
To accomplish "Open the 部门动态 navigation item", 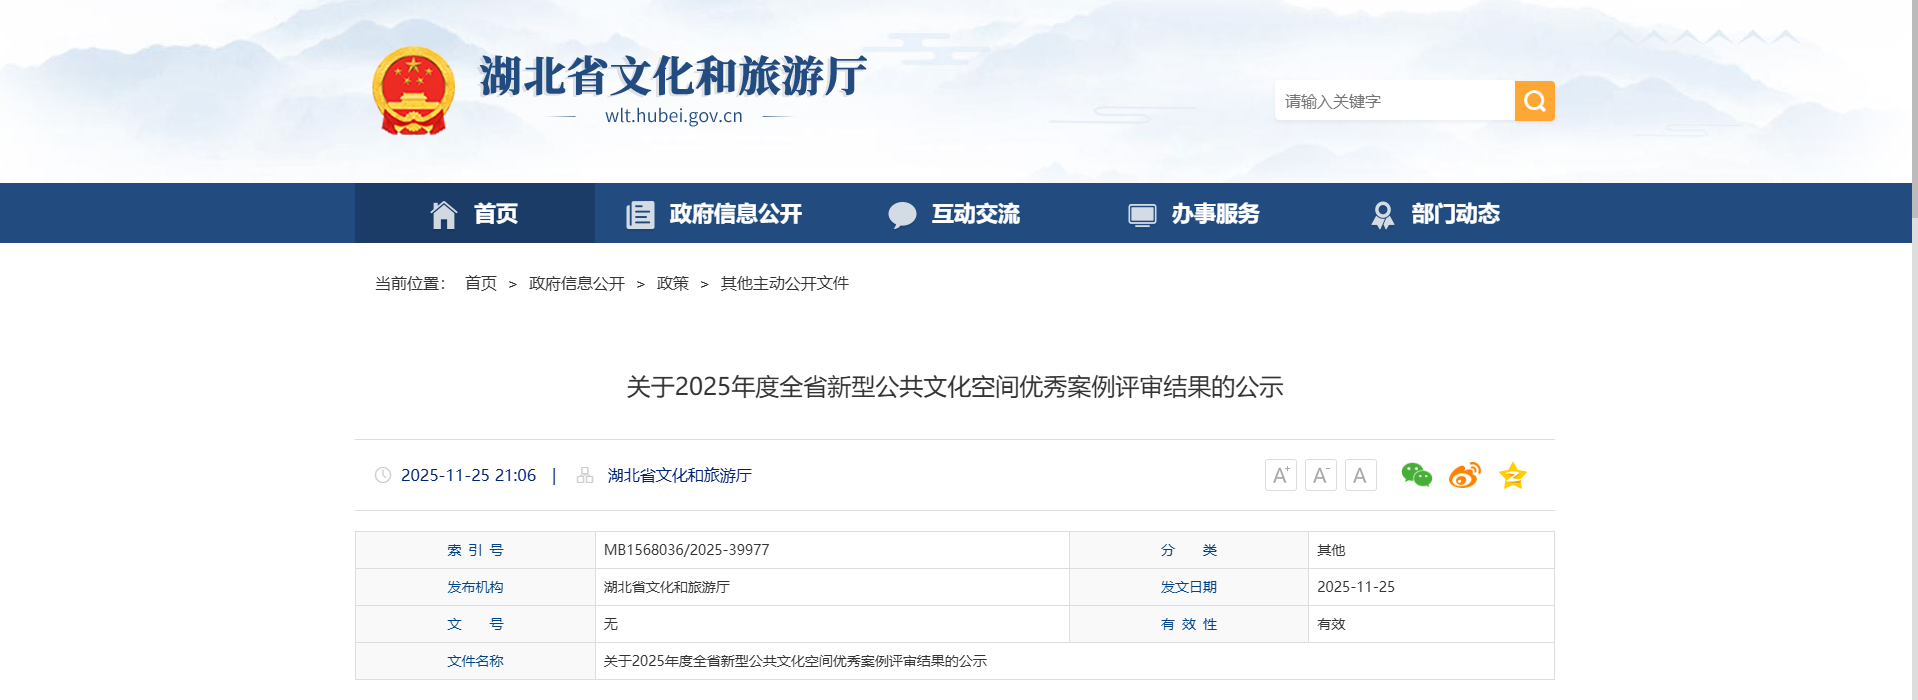I will pos(1434,214).
